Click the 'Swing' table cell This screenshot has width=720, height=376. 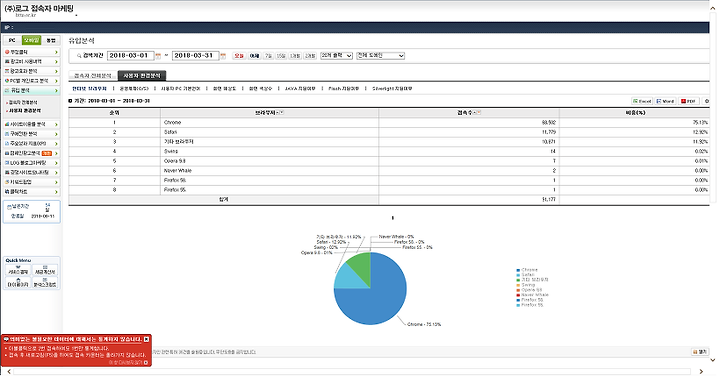coord(171,152)
